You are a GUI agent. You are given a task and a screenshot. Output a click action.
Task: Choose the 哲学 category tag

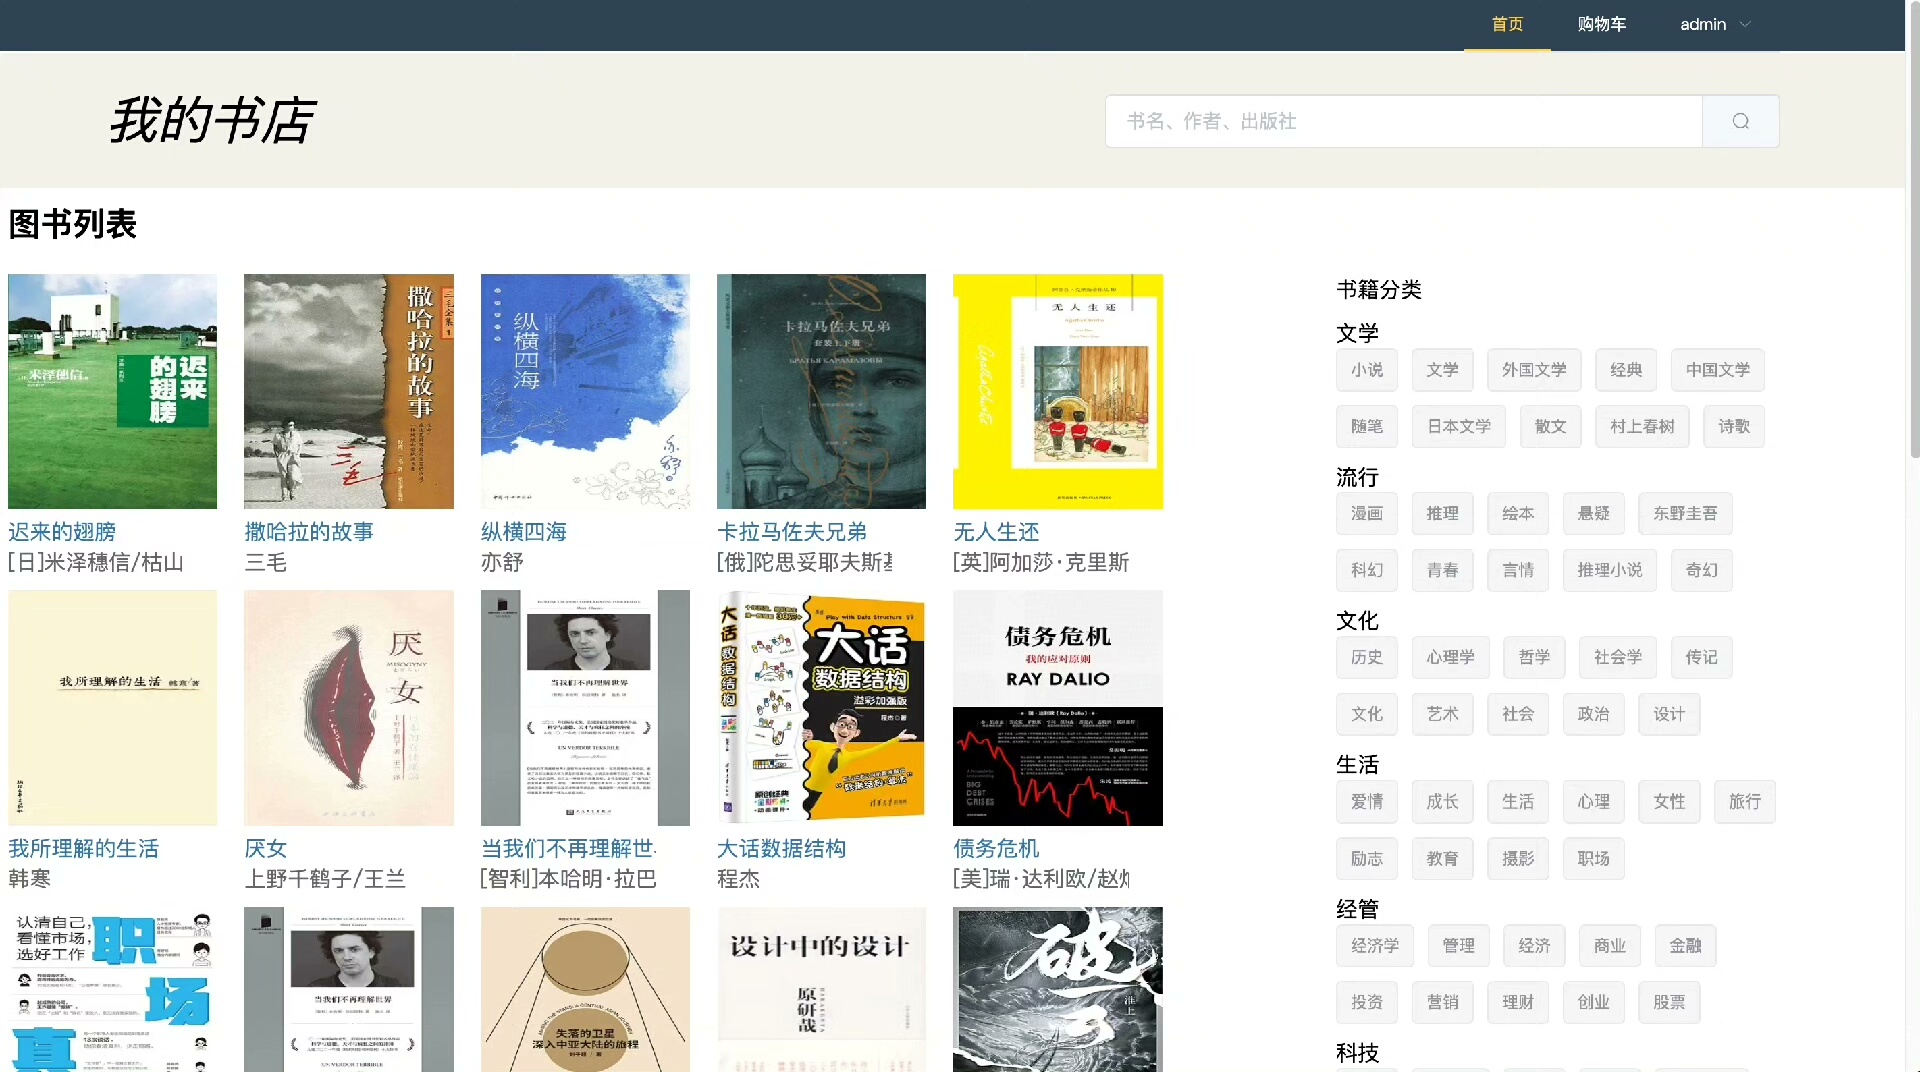1534,658
